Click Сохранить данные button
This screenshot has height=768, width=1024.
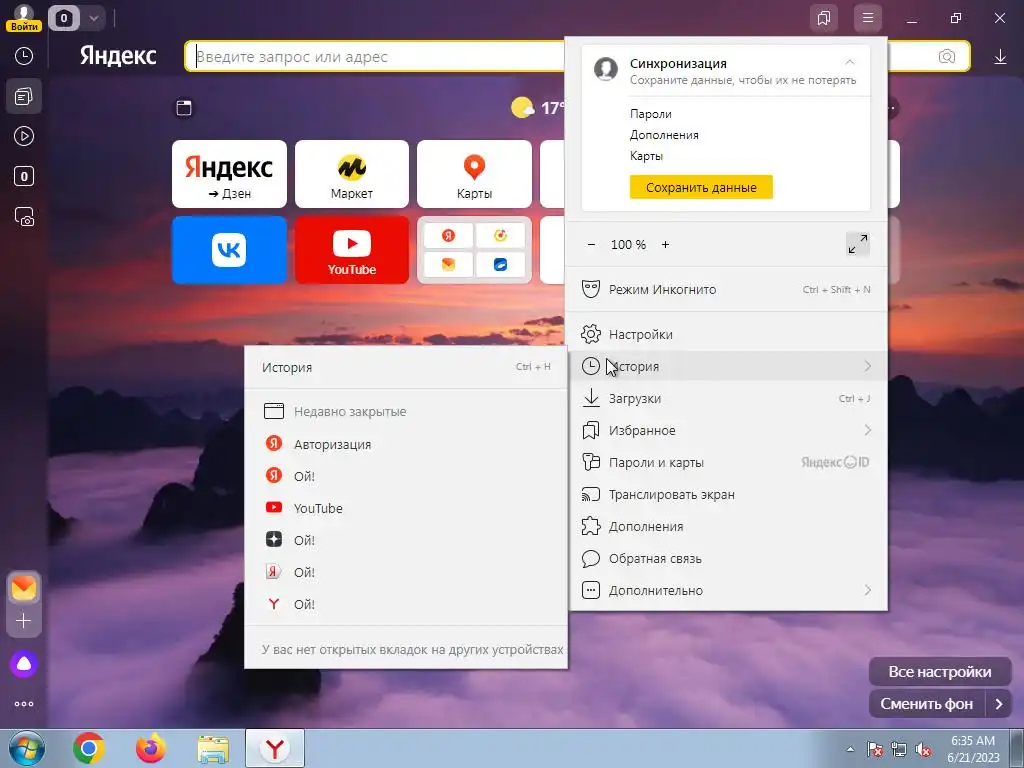[701, 187]
